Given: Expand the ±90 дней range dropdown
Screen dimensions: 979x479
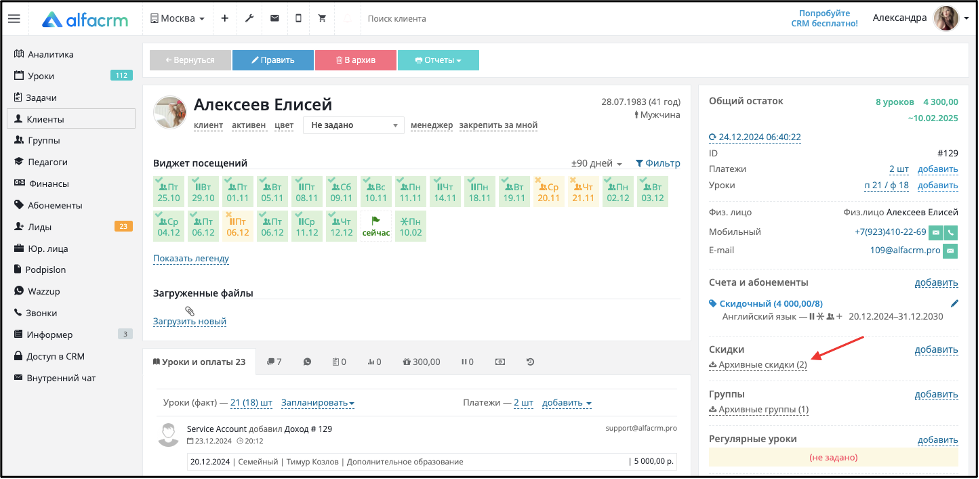Looking at the screenshot, I should click(x=597, y=164).
